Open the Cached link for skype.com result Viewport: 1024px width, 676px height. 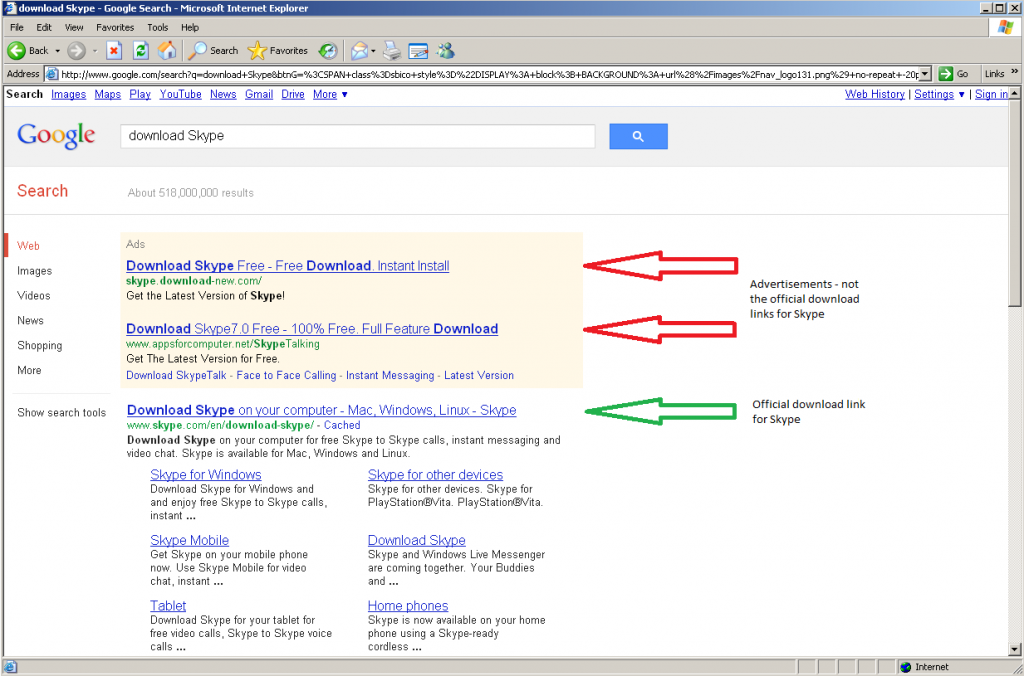pos(342,425)
